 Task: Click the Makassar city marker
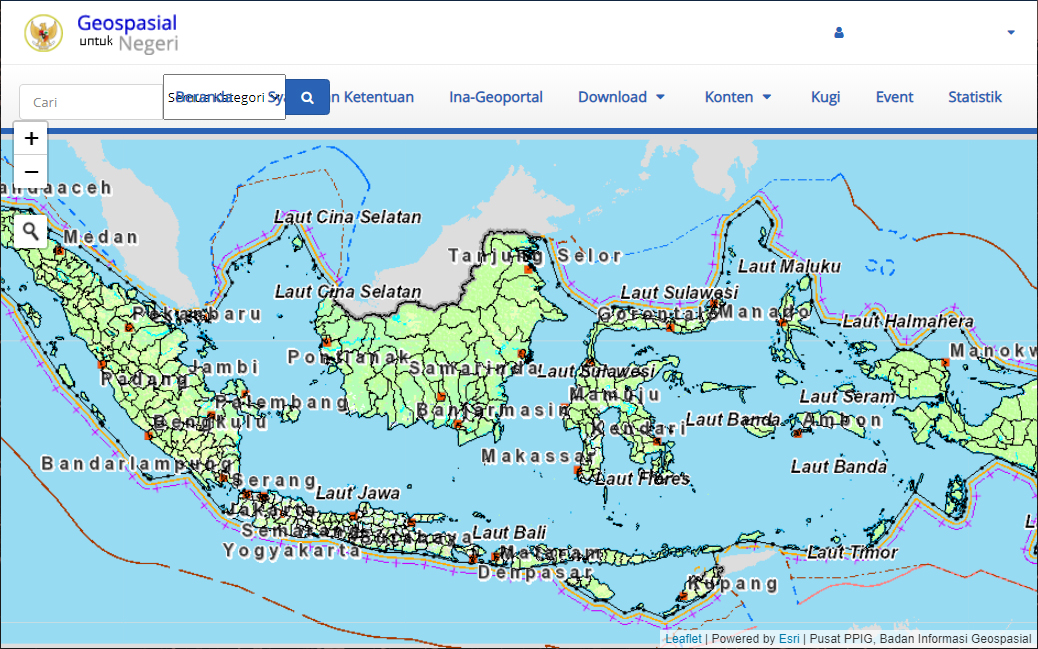tap(577, 470)
